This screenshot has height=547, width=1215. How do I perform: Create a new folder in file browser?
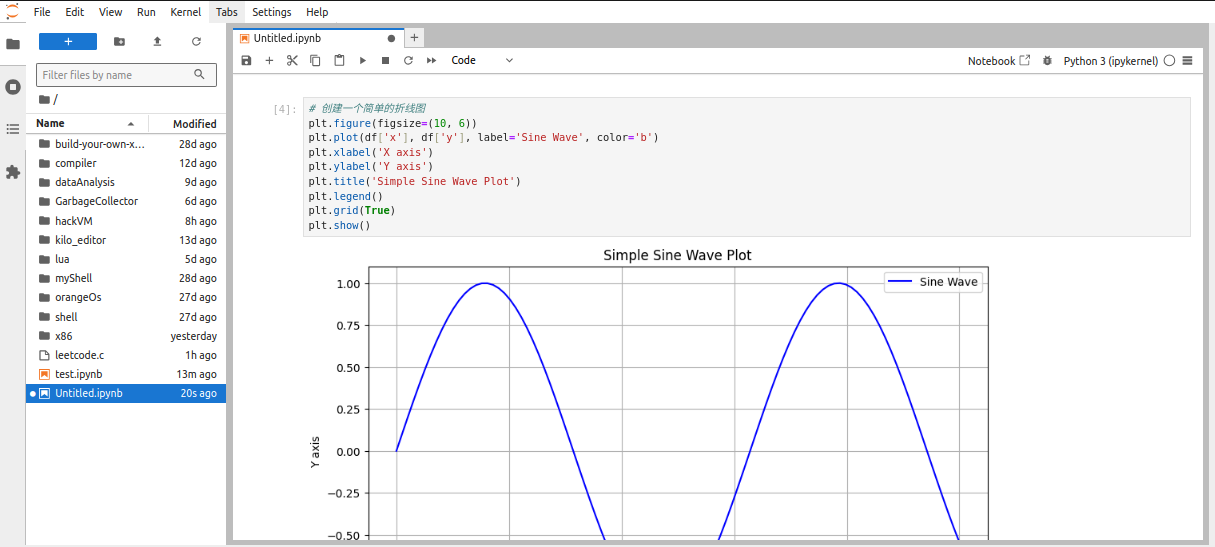pyautogui.click(x=120, y=41)
